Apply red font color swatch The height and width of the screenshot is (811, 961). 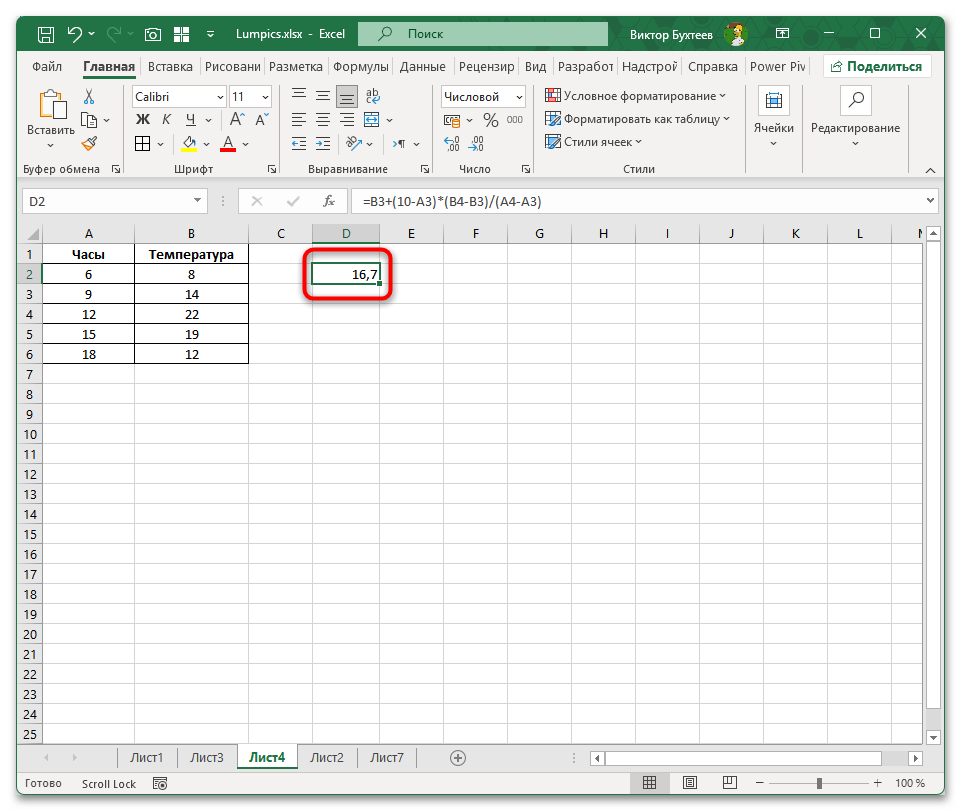[x=228, y=144]
